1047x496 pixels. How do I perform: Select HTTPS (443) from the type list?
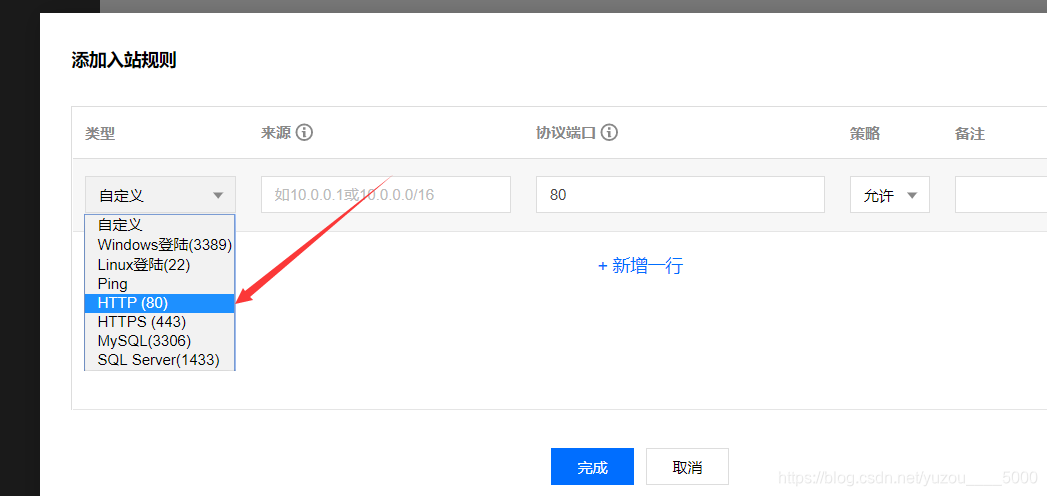click(x=160, y=322)
